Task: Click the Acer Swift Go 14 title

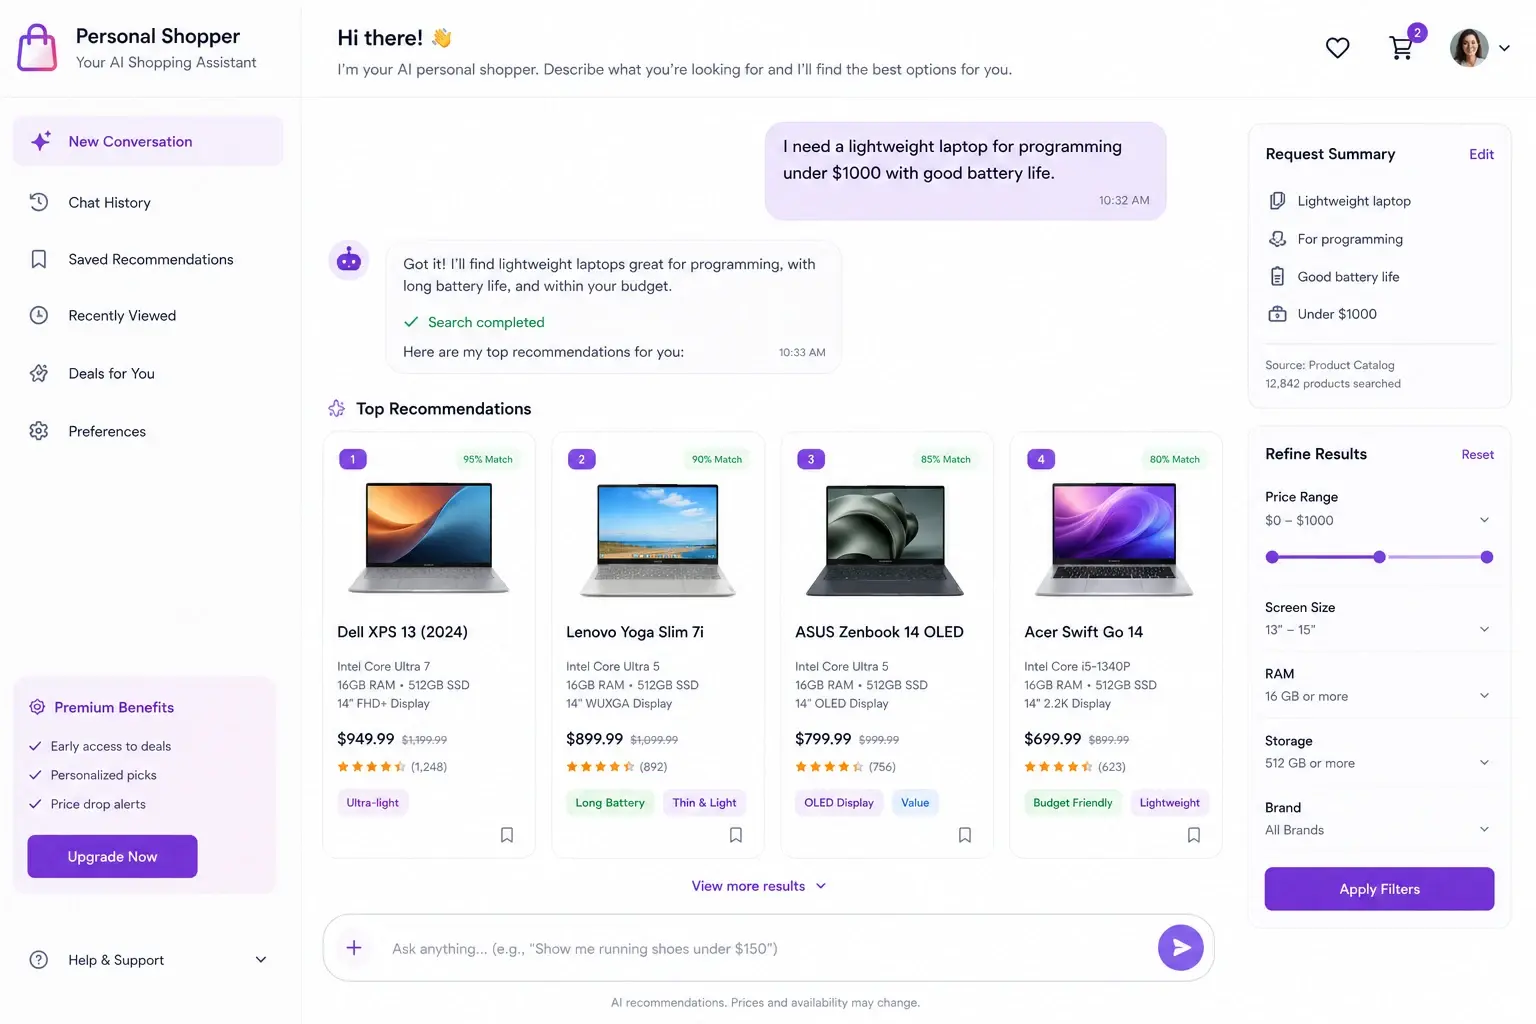Action: click(1083, 632)
